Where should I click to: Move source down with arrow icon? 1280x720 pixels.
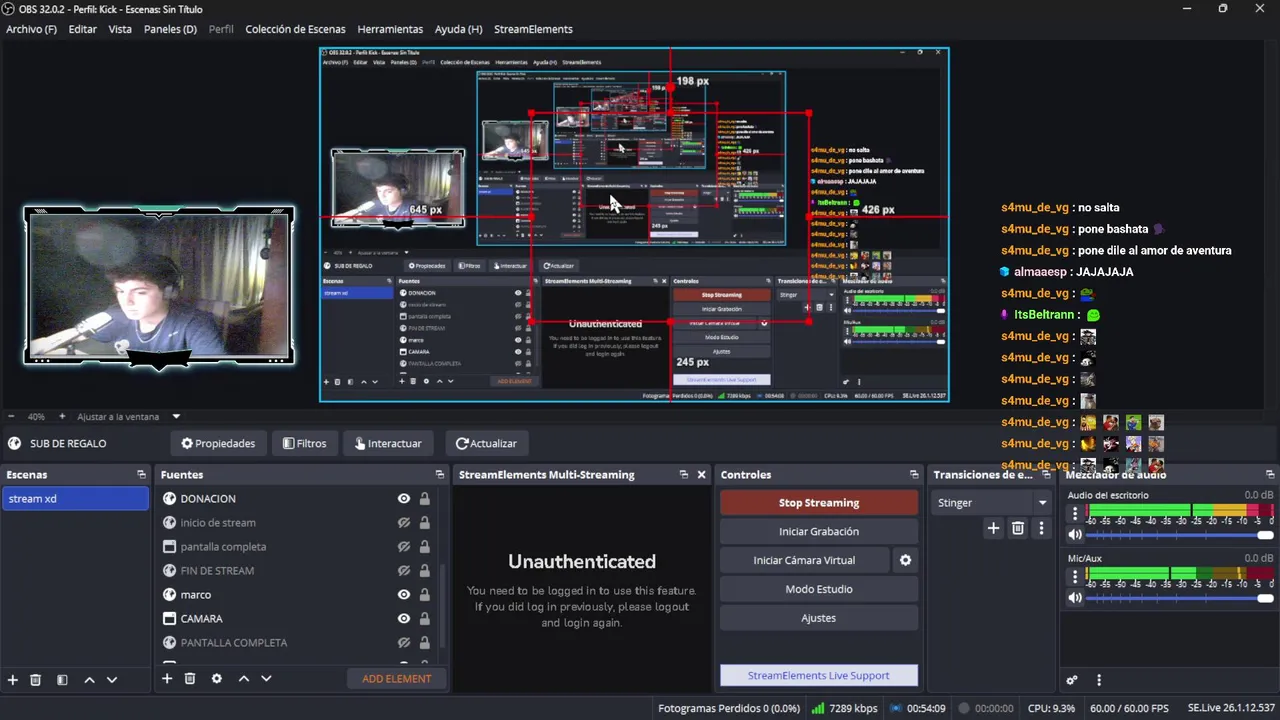coord(266,679)
